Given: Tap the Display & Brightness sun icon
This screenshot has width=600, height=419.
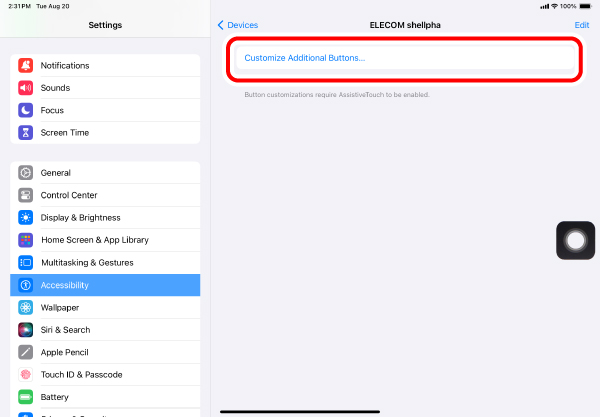Looking at the screenshot, I should coord(26,217).
